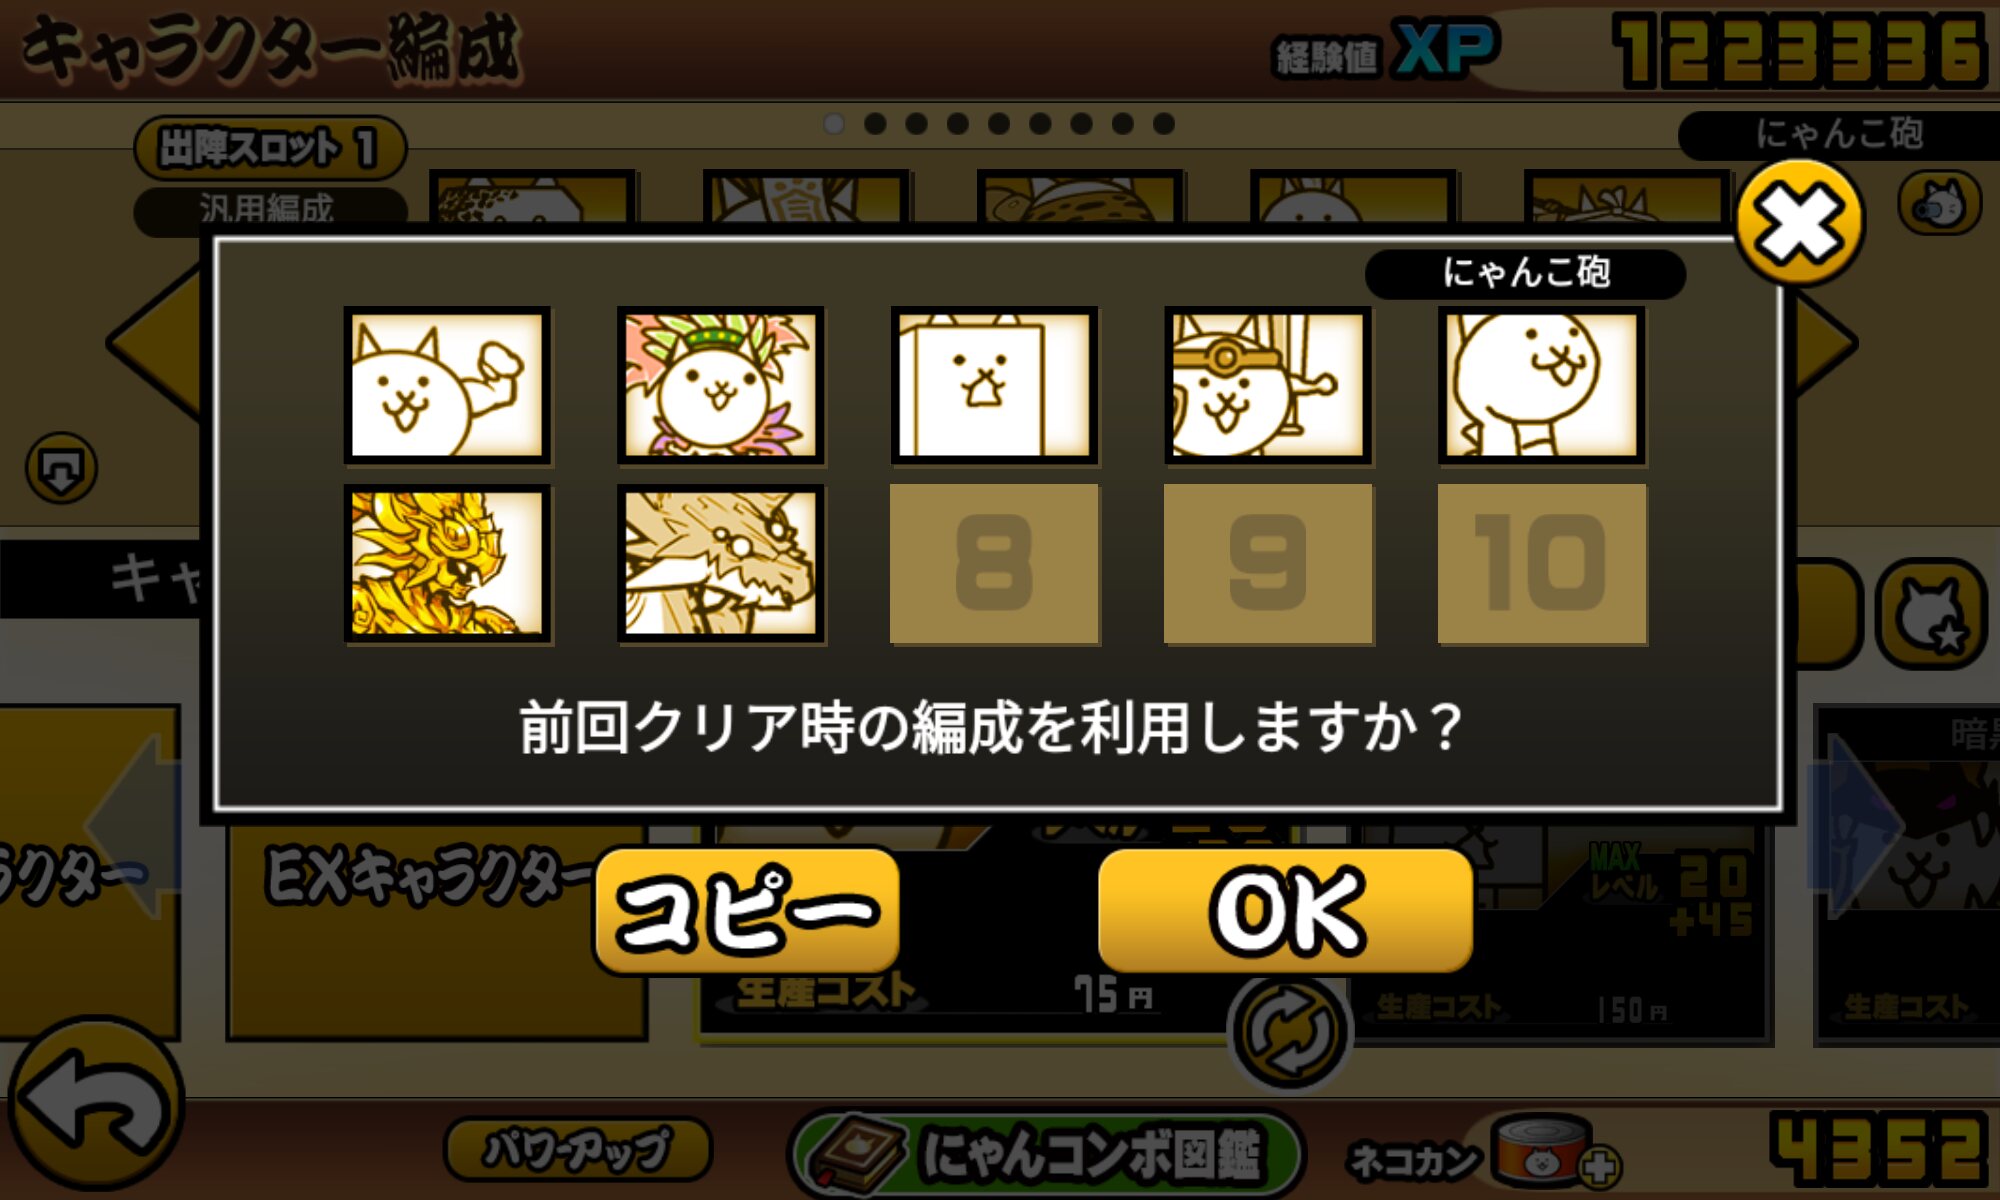Select the dragon unit icon

[721, 564]
